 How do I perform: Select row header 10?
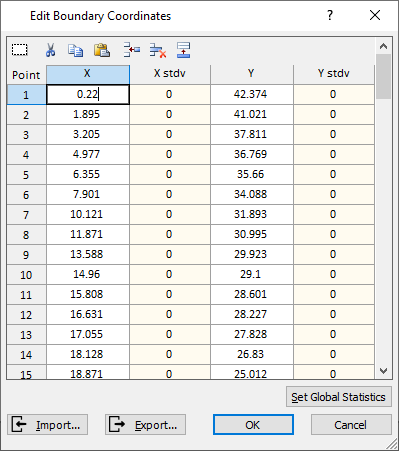[26, 275]
